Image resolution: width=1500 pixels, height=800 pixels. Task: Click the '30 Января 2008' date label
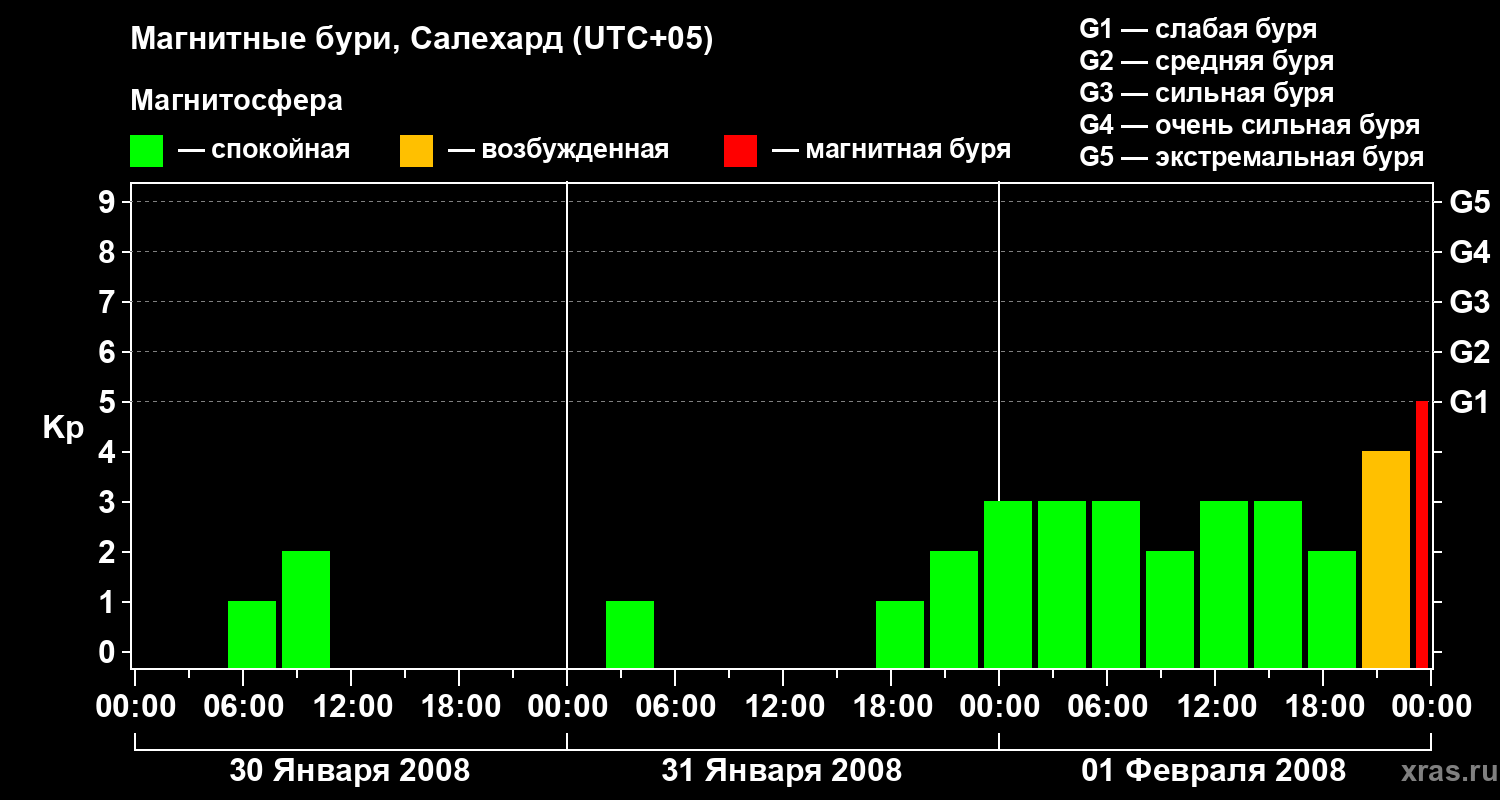350,771
